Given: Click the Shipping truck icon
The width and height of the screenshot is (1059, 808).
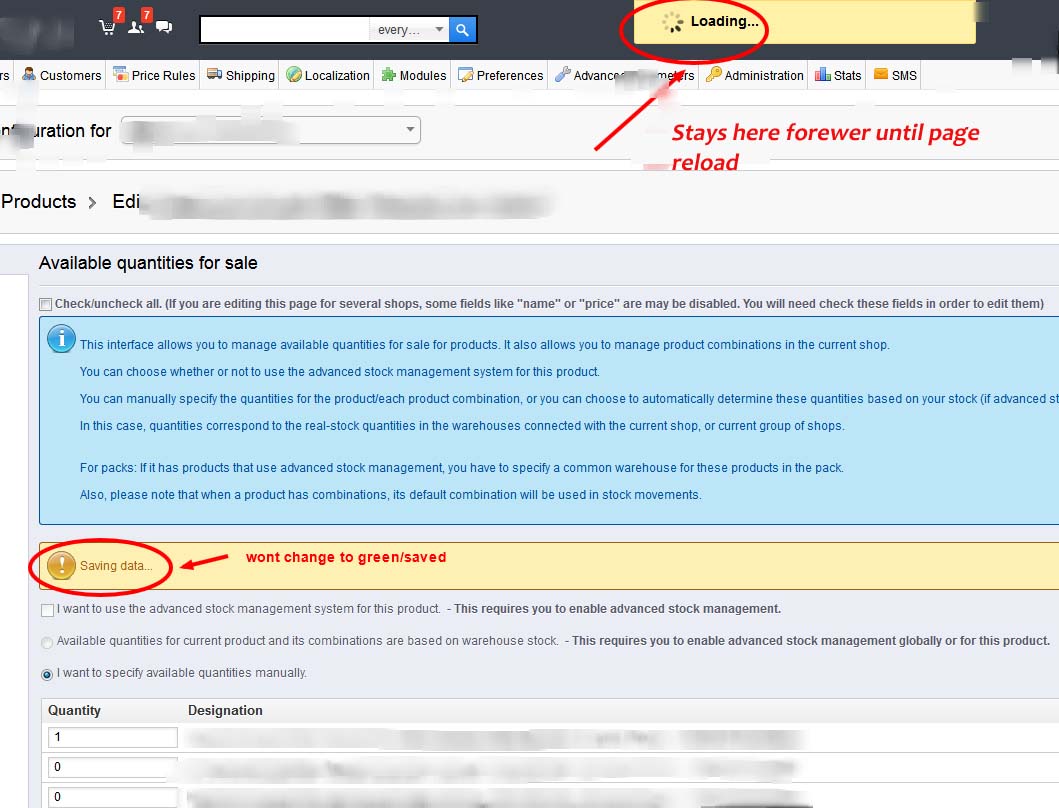Looking at the screenshot, I should (x=215, y=74).
